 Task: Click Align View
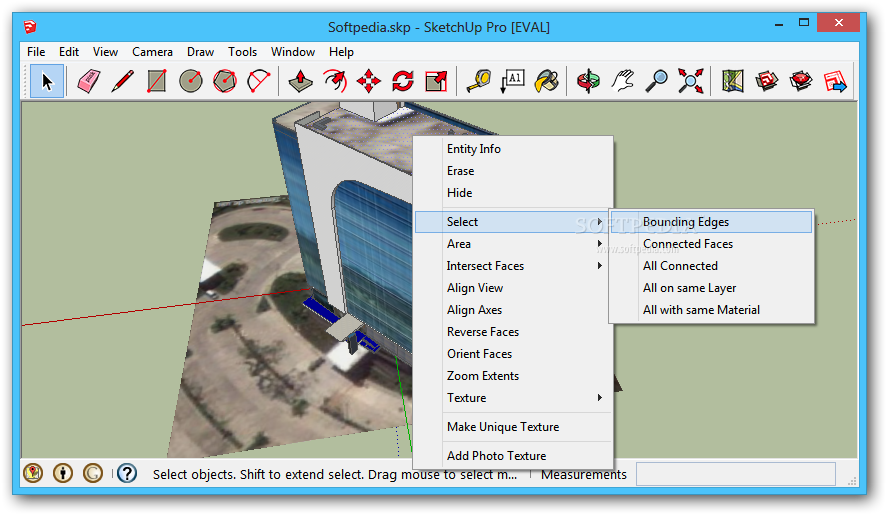pos(514,288)
